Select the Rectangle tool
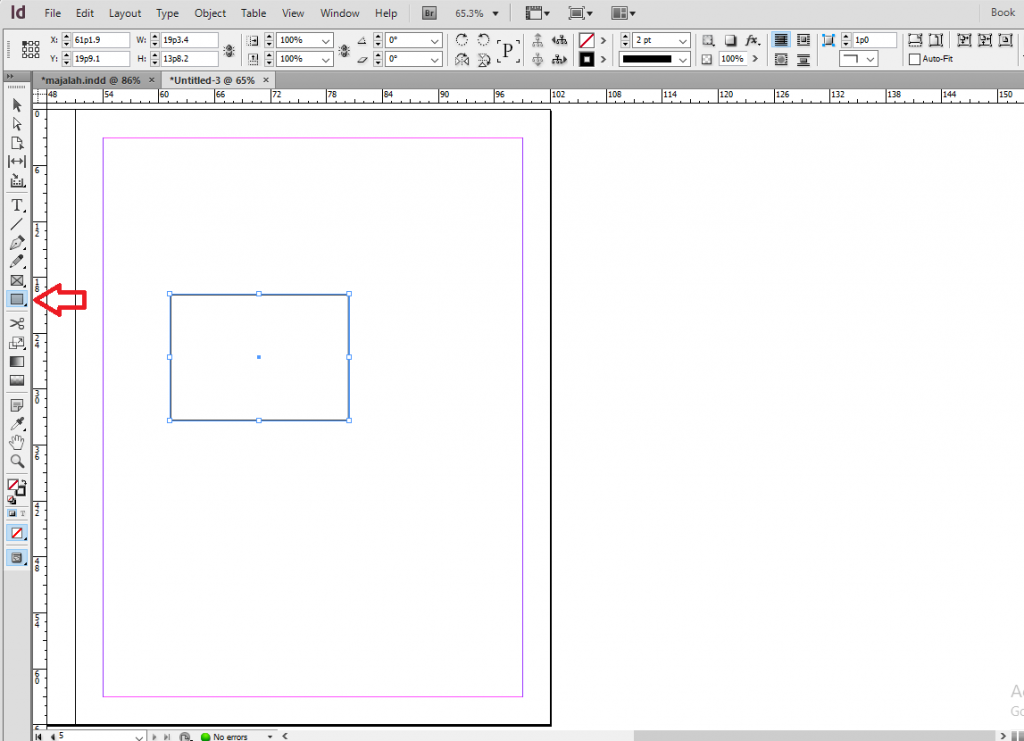 (17, 300)
